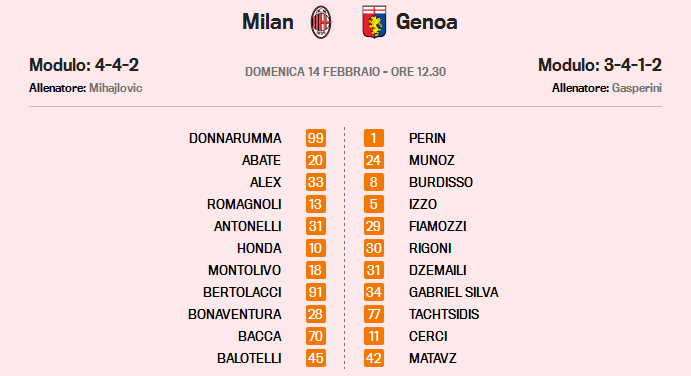691x376 pixels.
Task: Click Cerci's number 11 badge
Action: click(x=374, y=336)
